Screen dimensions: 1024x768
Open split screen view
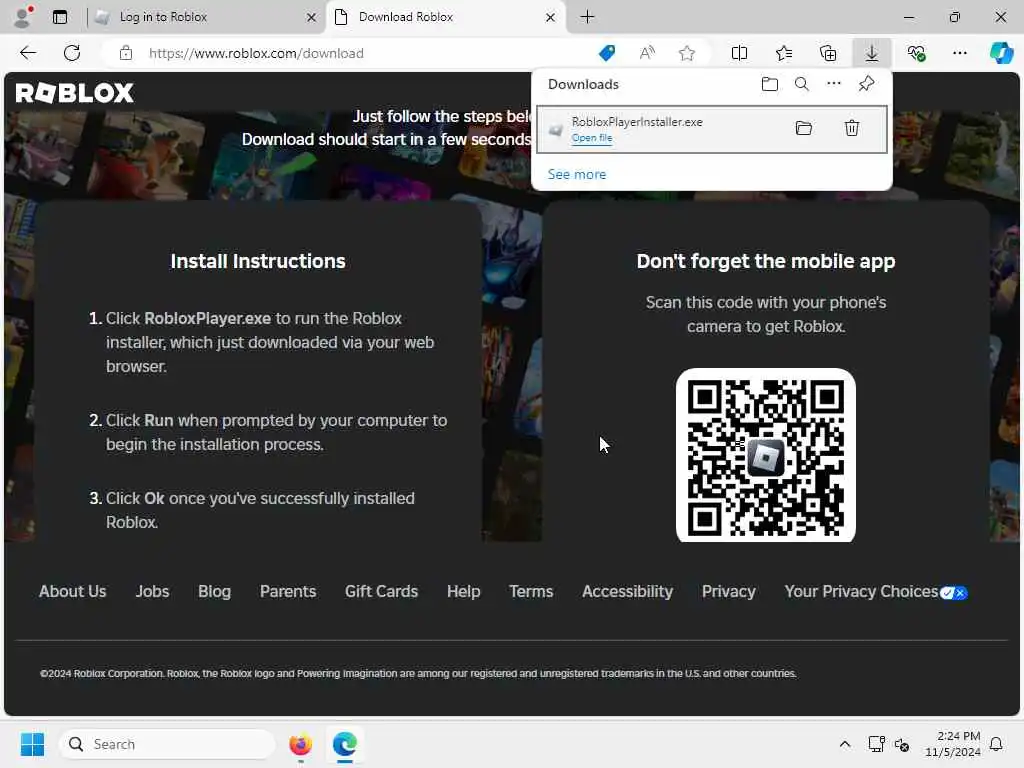point(739,53)
